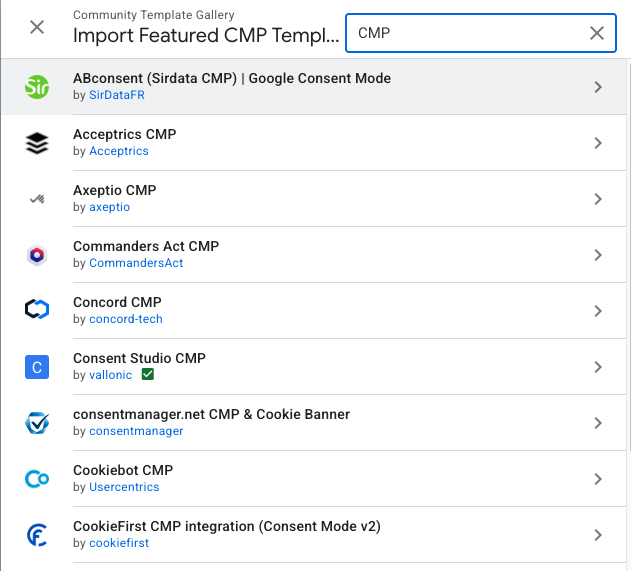
Task: Click the Sirdata ABconsent logo icon
Action: 37,87
